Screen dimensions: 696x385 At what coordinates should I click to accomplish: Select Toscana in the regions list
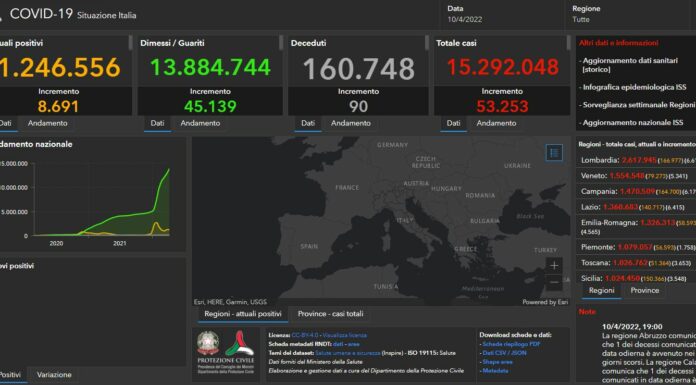tap(637, 263)
